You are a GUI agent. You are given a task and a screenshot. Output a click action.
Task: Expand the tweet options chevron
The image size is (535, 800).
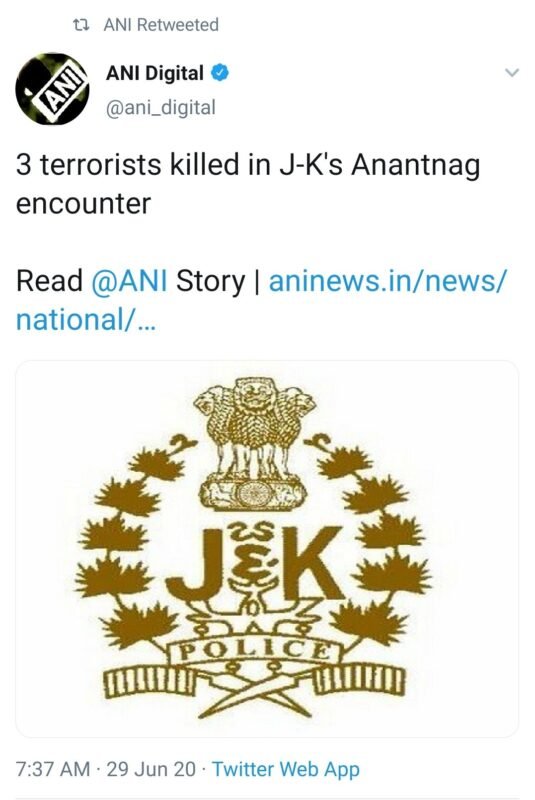[512, 72]
